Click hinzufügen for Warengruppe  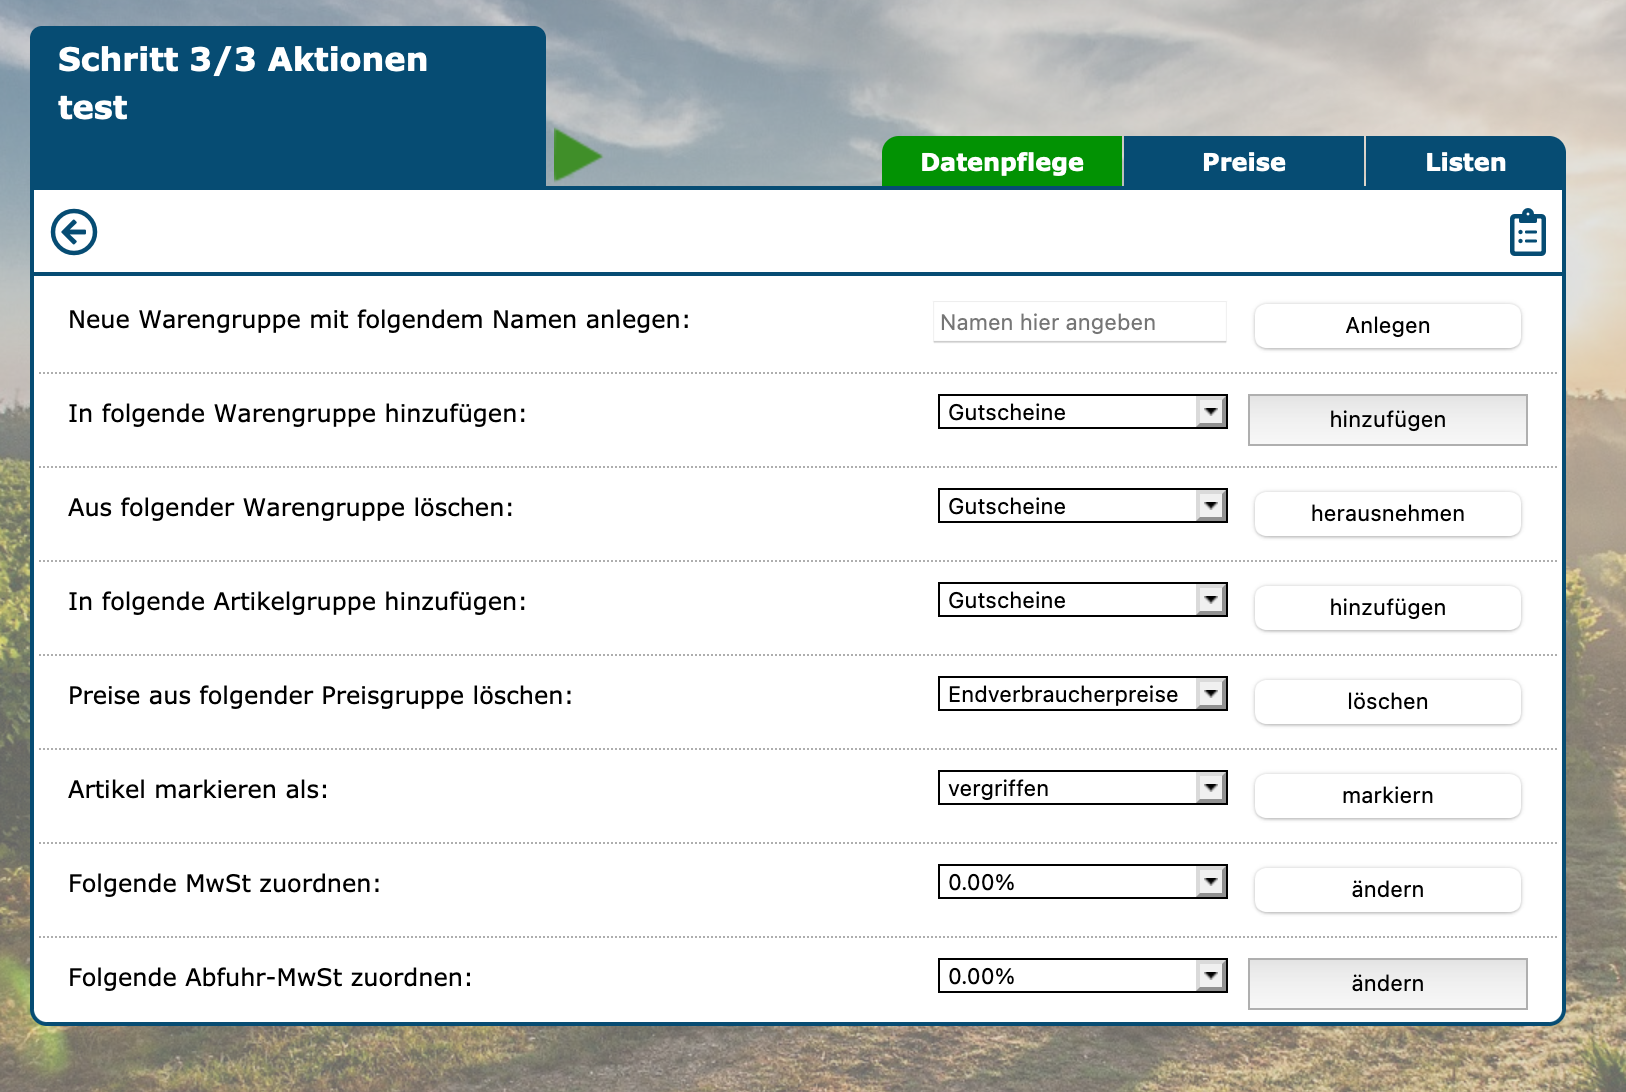coord(1387,420)
